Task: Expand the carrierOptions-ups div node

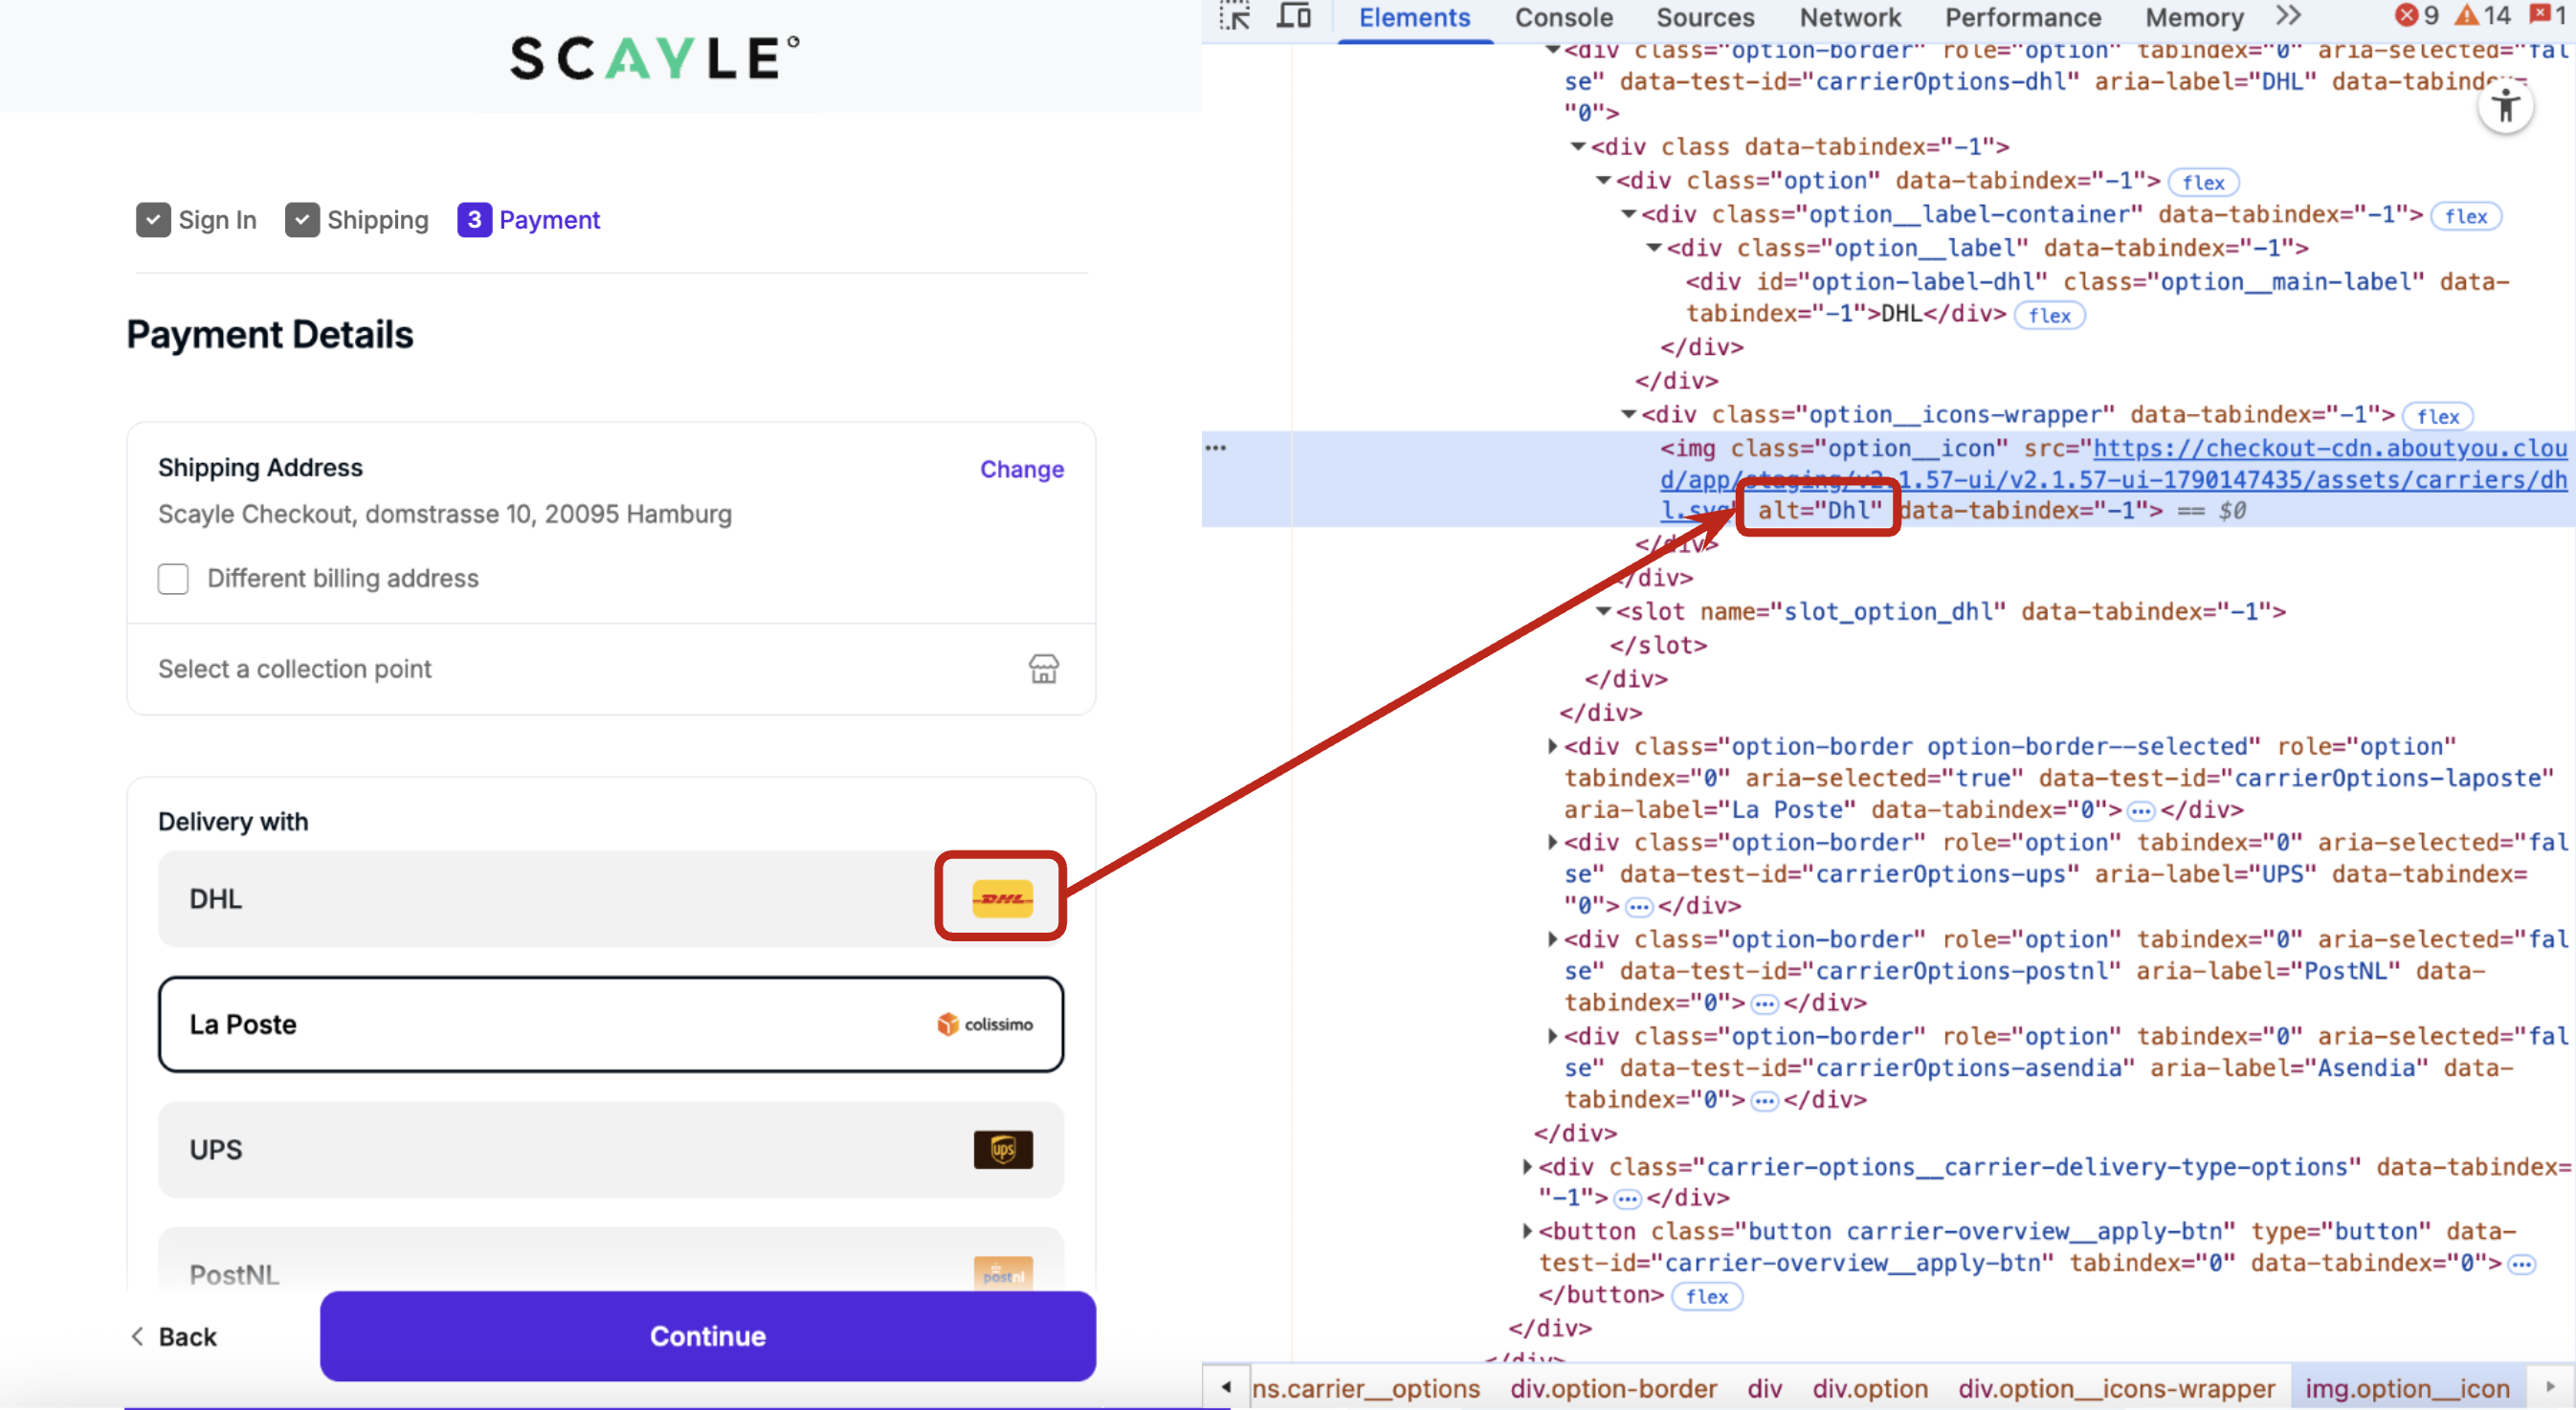Action: pyautogui.click(x=1552, y=842)
